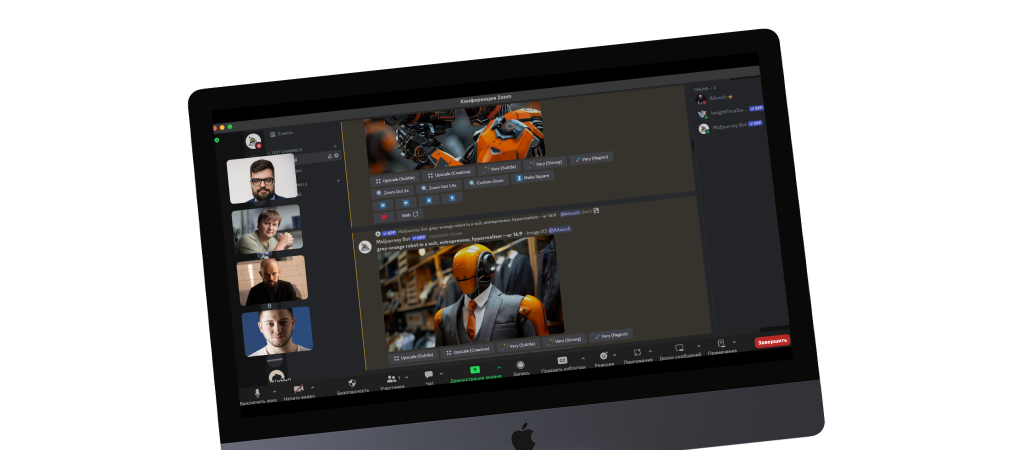This screenshot has width=1016, height=450.
Task: Click lower Vary (Region) button under suit robot
Action: tap(611, 335)
